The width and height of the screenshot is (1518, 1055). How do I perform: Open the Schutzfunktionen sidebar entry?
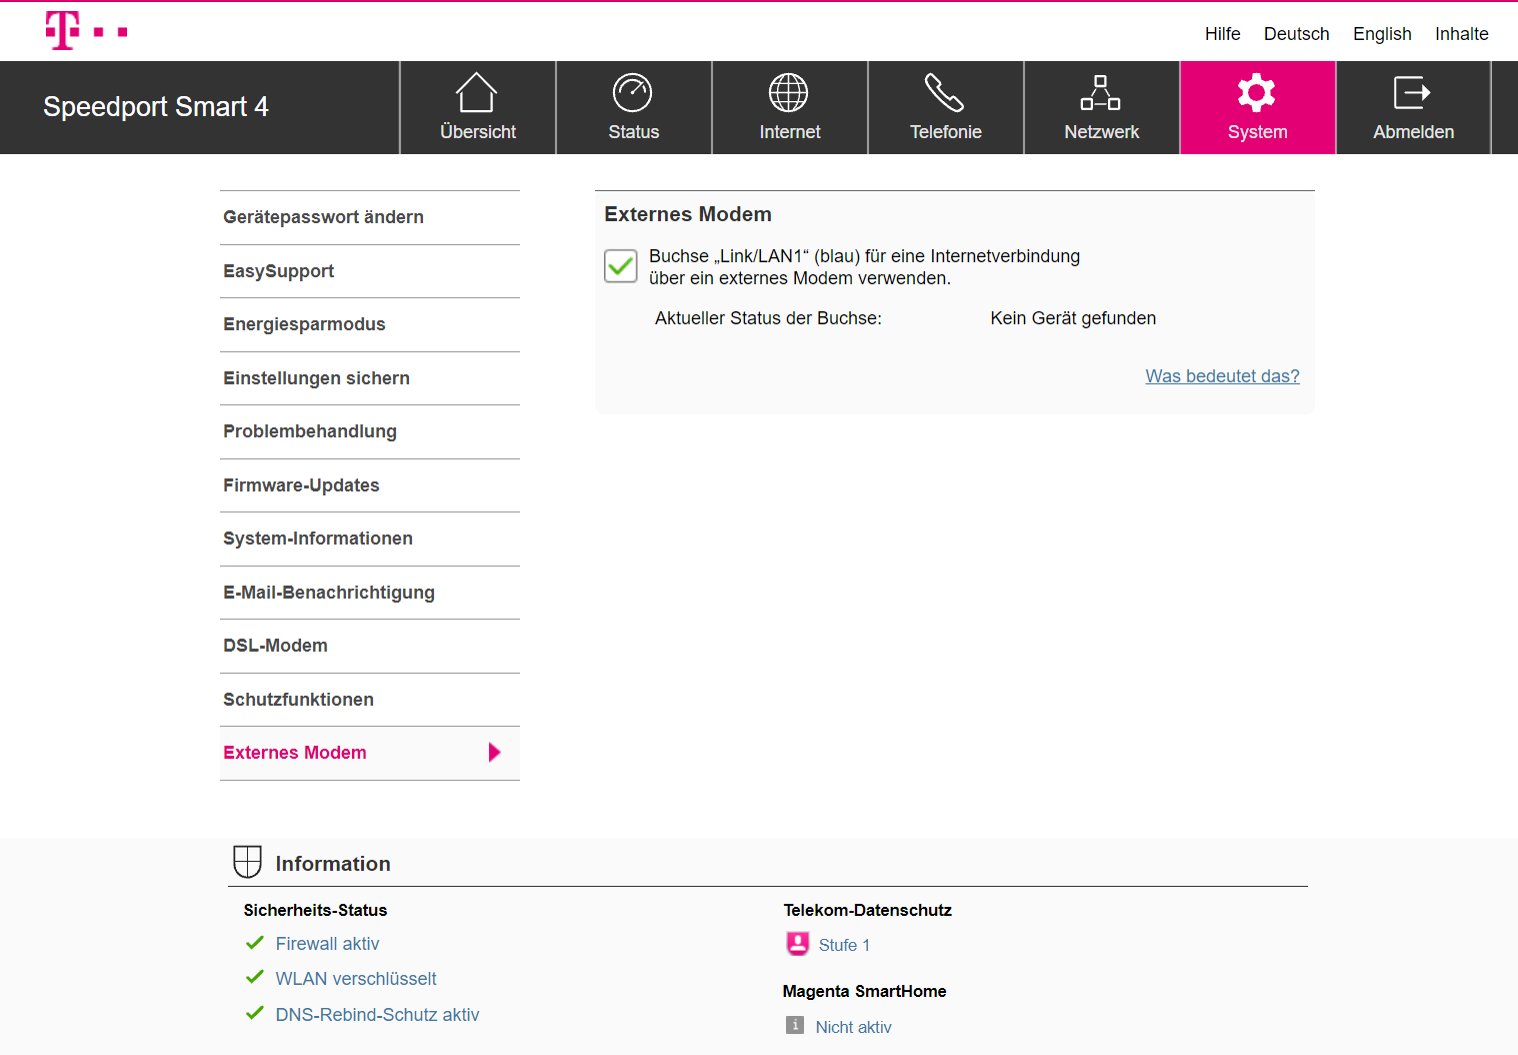point(298,700)
